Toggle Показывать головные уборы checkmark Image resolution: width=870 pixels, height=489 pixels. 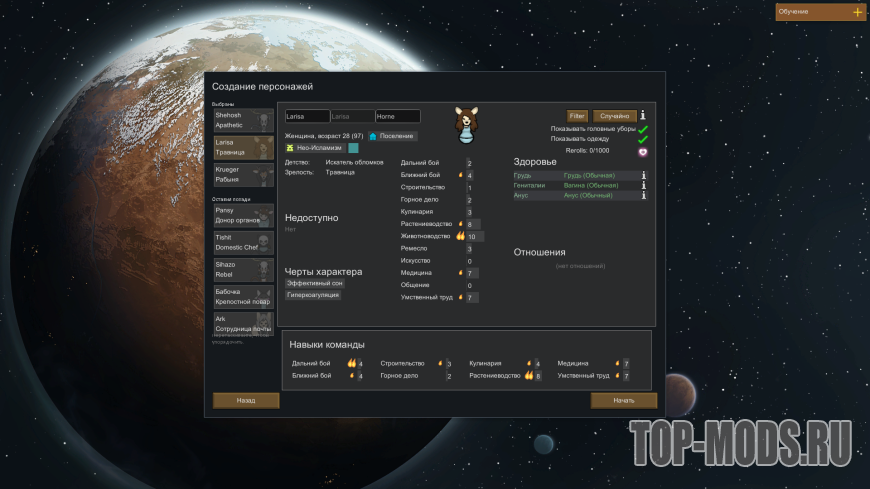click(x=643, y=128)
